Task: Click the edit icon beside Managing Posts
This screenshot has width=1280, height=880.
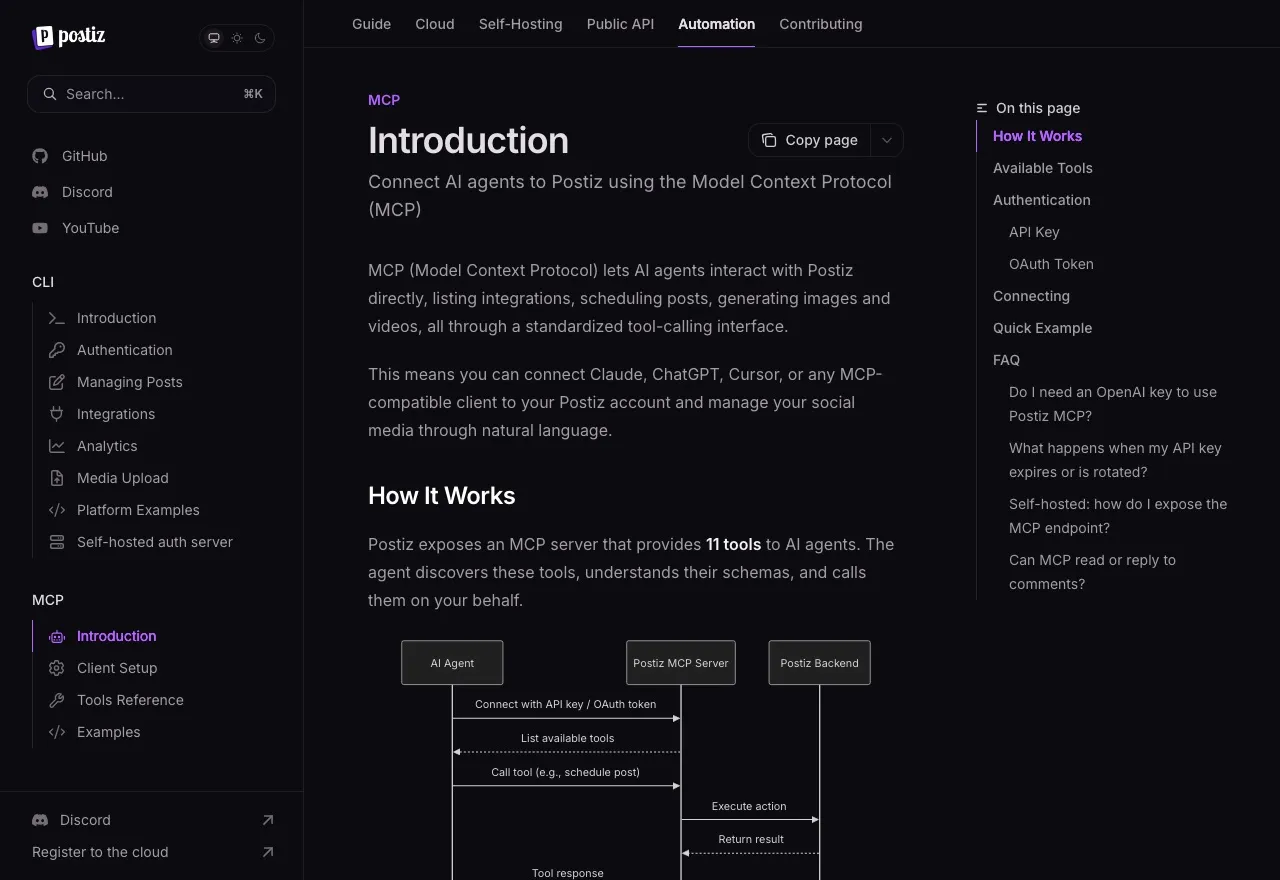Action: click(x=57, y=382)
